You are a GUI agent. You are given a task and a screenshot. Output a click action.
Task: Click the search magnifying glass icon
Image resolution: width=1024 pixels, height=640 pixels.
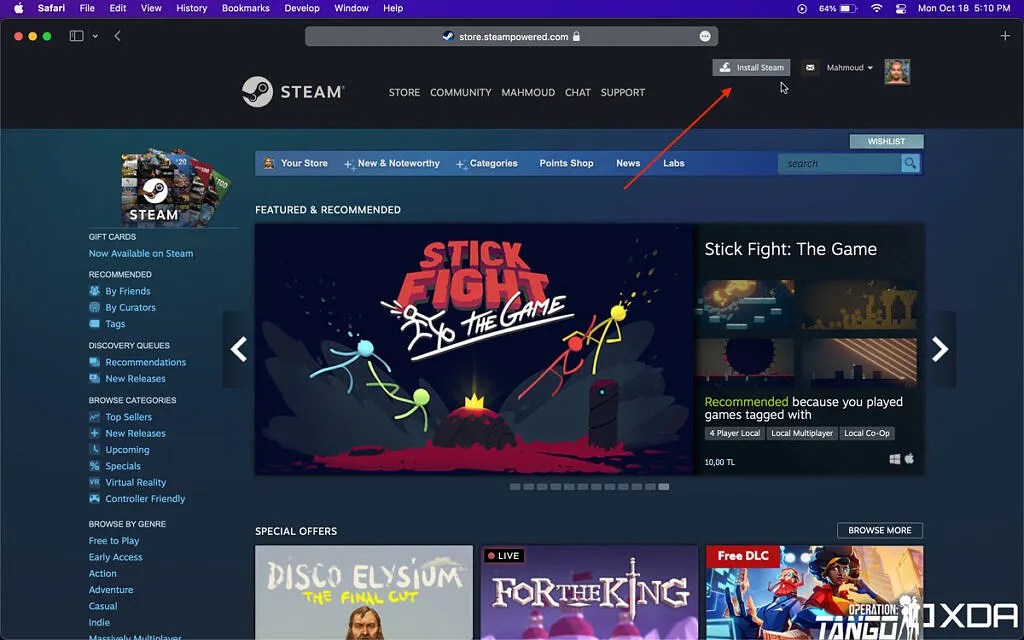click(x=910, y=162)
